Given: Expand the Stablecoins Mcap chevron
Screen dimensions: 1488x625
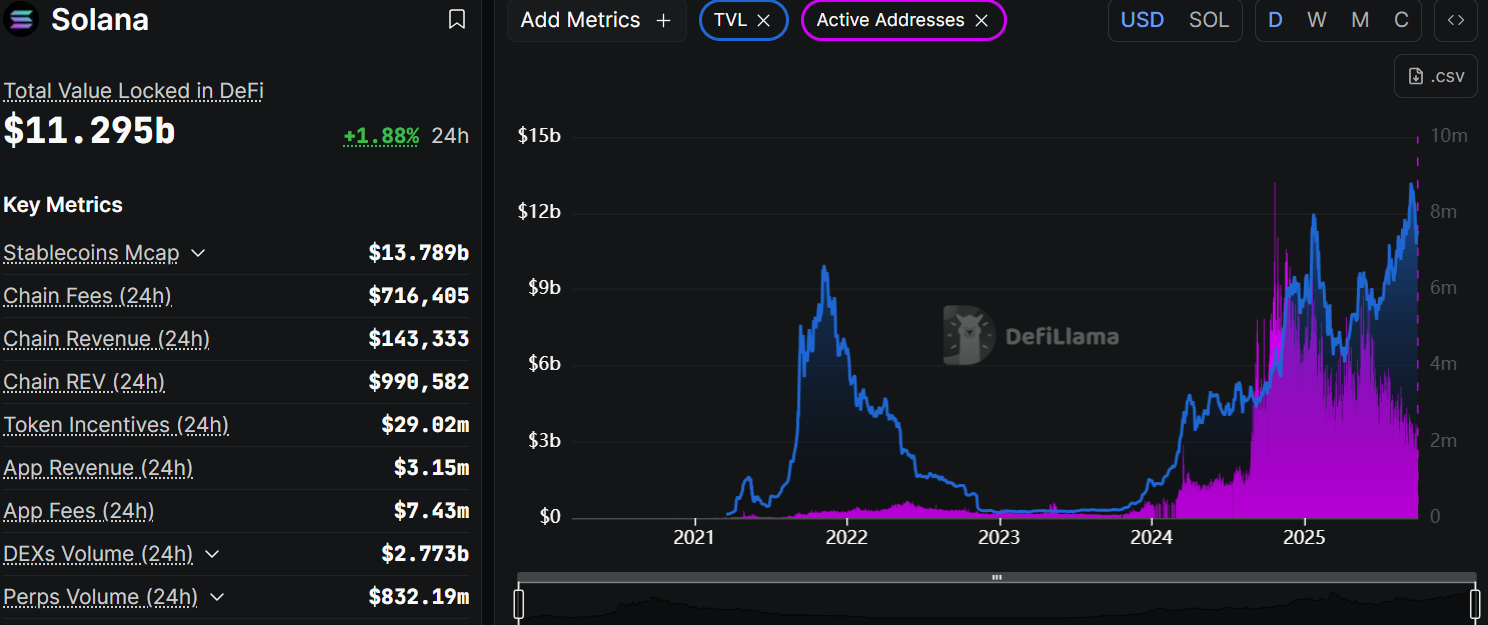Looking at the screenshot, I should click(198, 253).
